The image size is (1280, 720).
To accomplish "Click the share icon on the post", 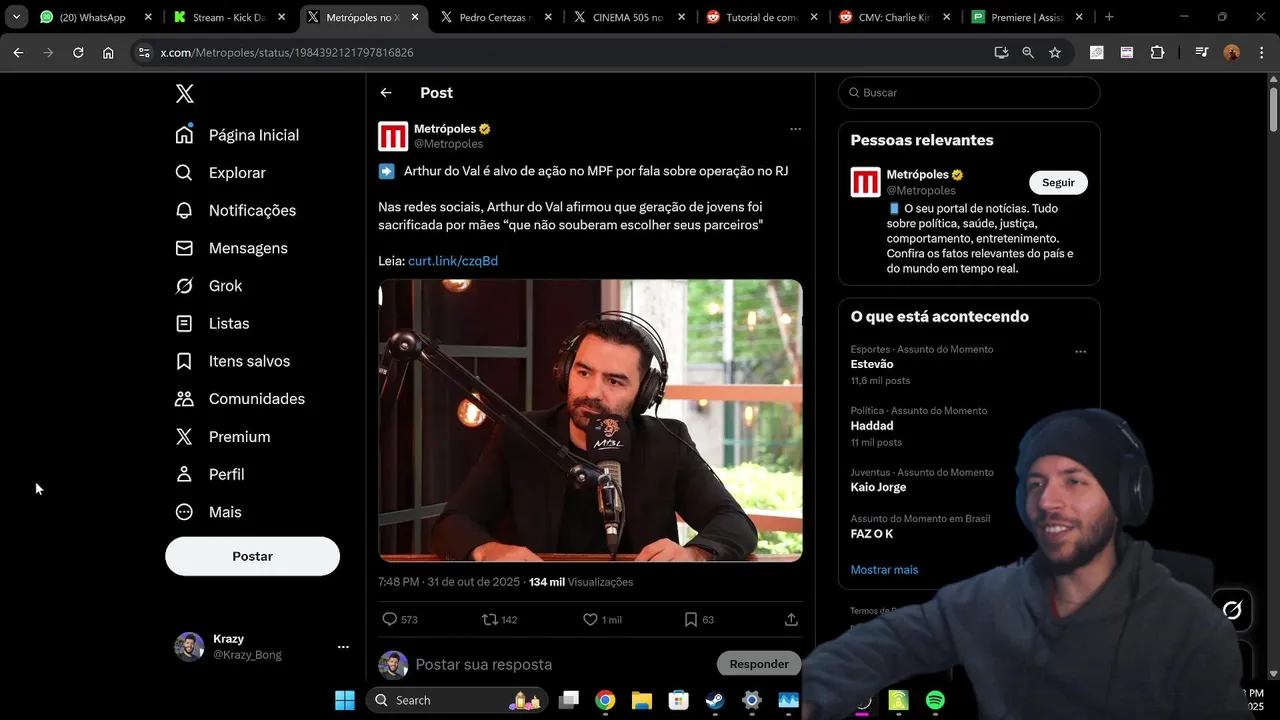I will [x=791, y=619].
